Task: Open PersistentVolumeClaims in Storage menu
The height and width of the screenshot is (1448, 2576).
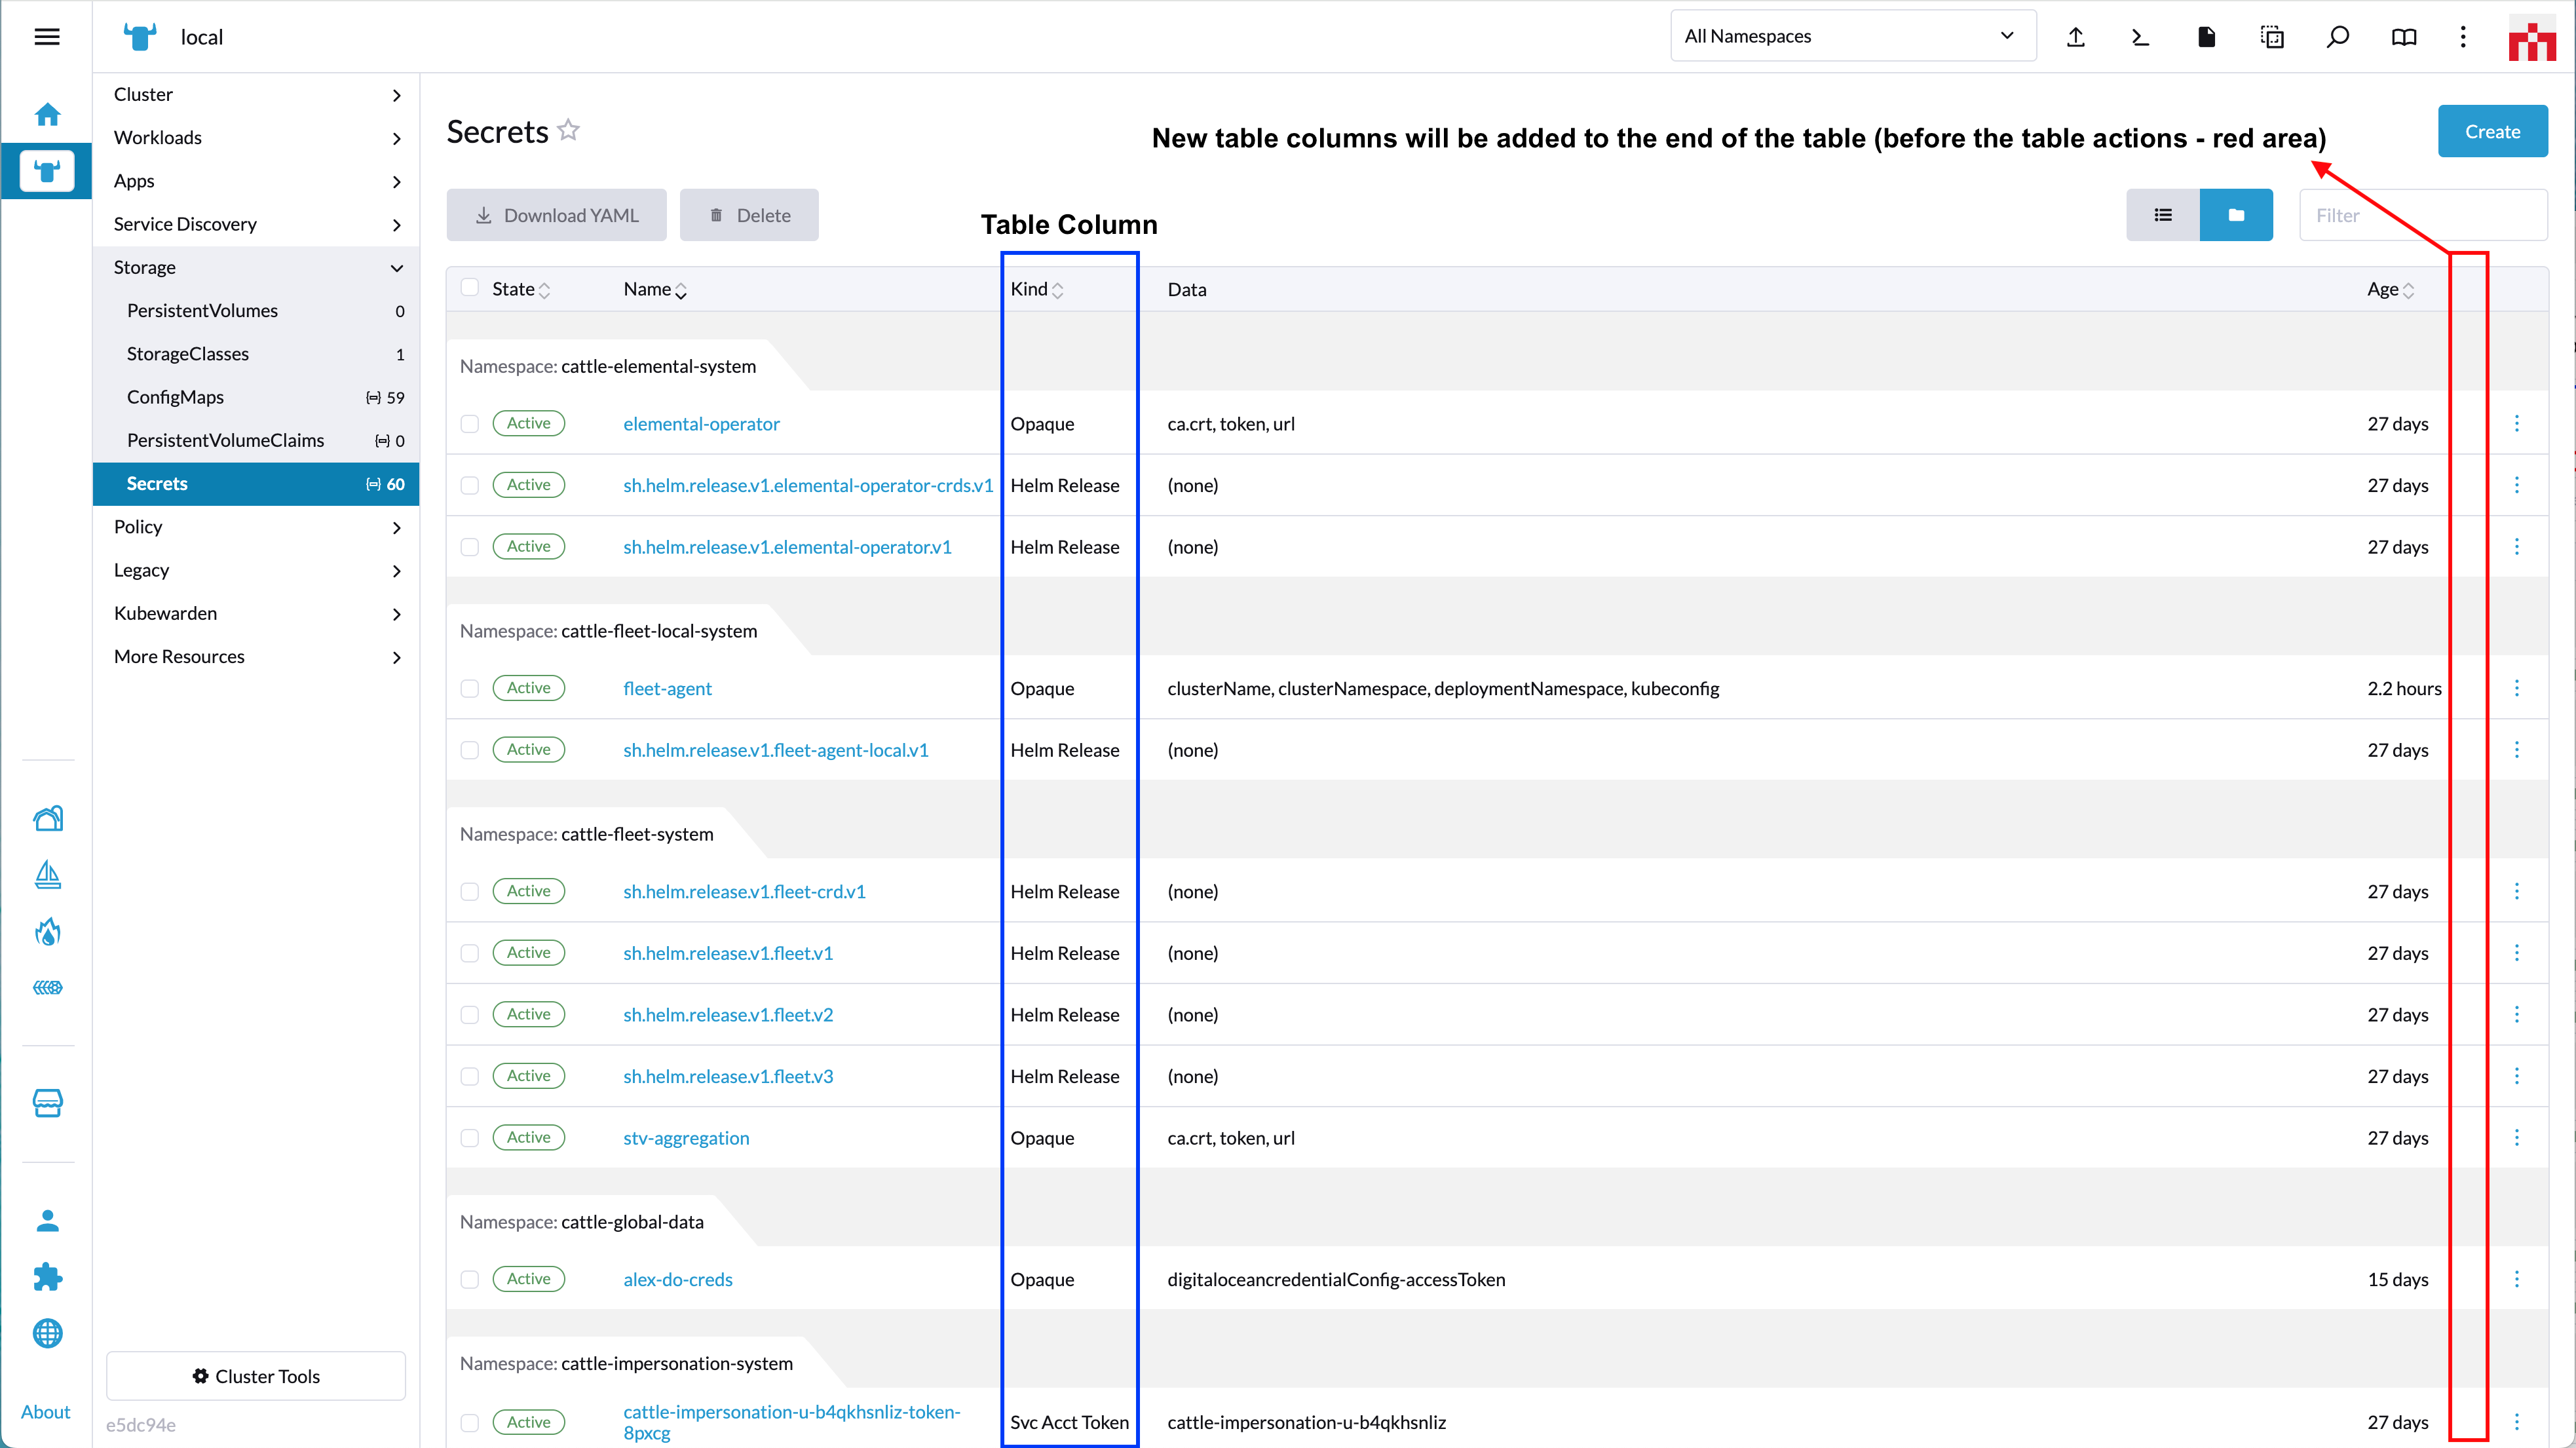Action: (x=256, y=440)
